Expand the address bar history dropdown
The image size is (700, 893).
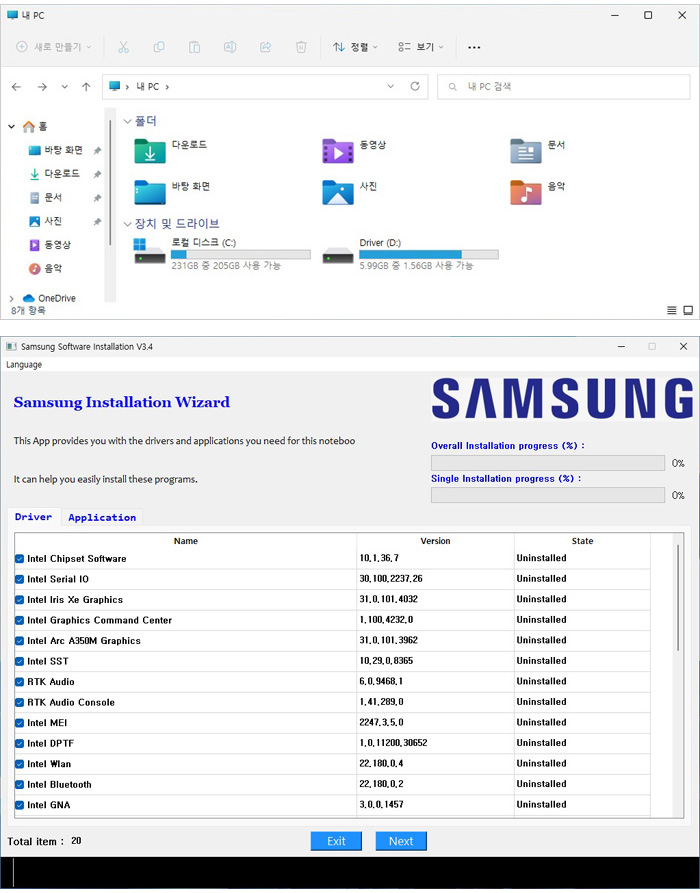point(391,86)
